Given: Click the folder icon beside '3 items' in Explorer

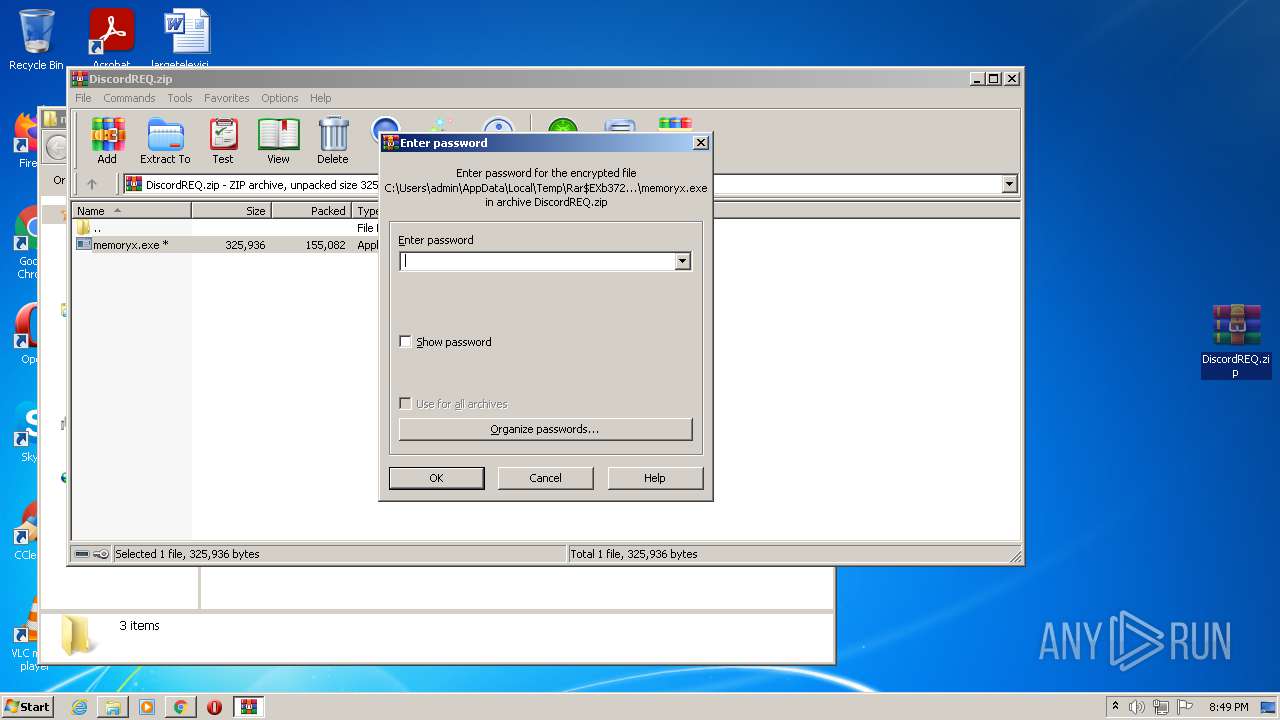Looking at the screenshot, I should tap(77, 635).
